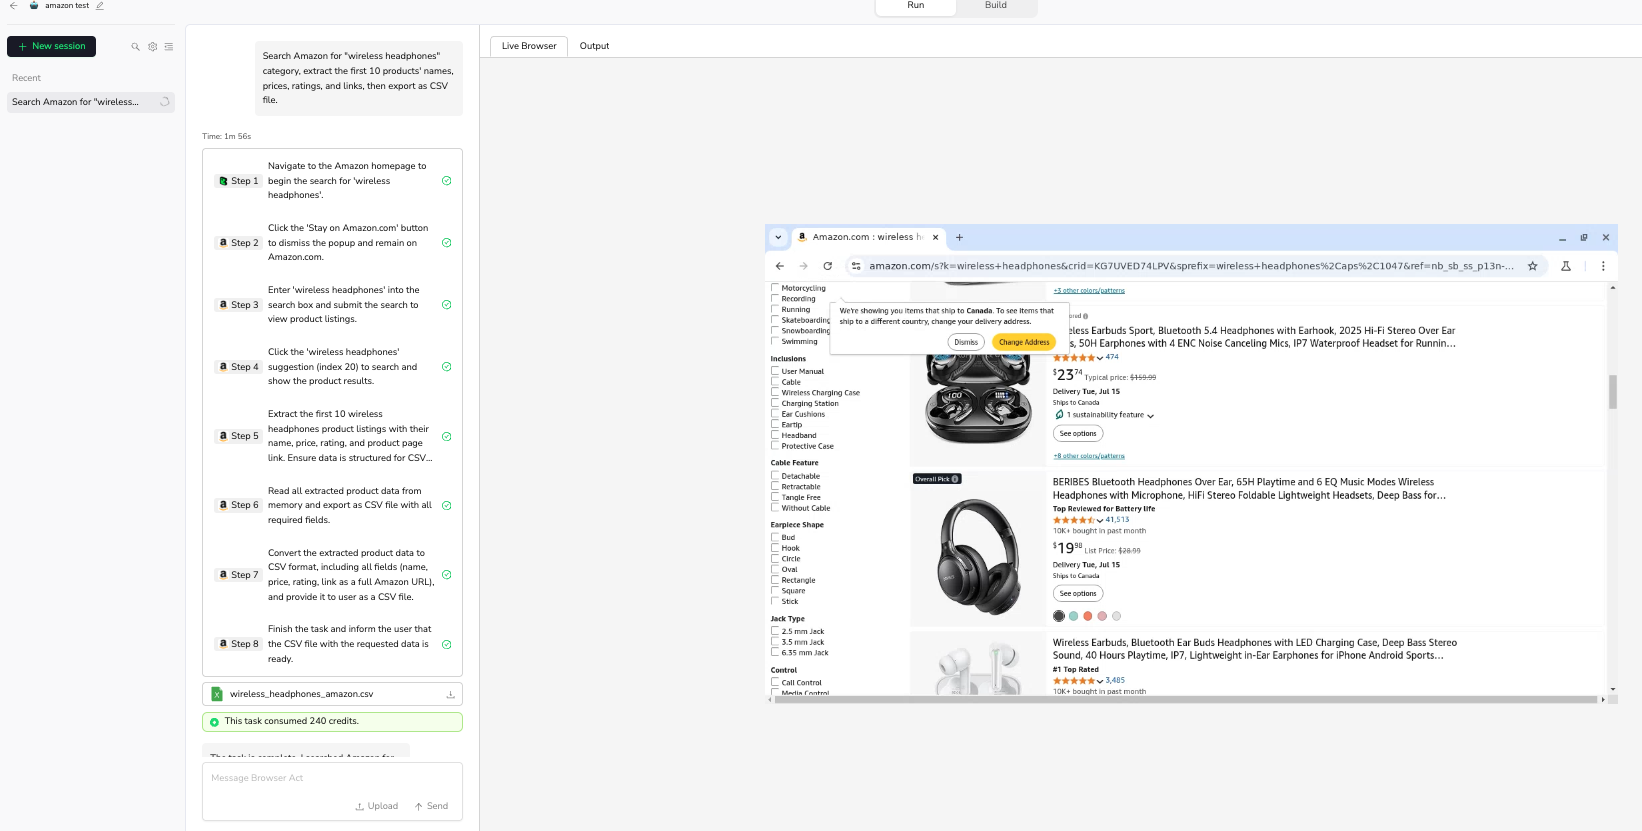Expand rating popover for 474 reviews
Screen dimensions: 1642x831
tap(1100, 358)
